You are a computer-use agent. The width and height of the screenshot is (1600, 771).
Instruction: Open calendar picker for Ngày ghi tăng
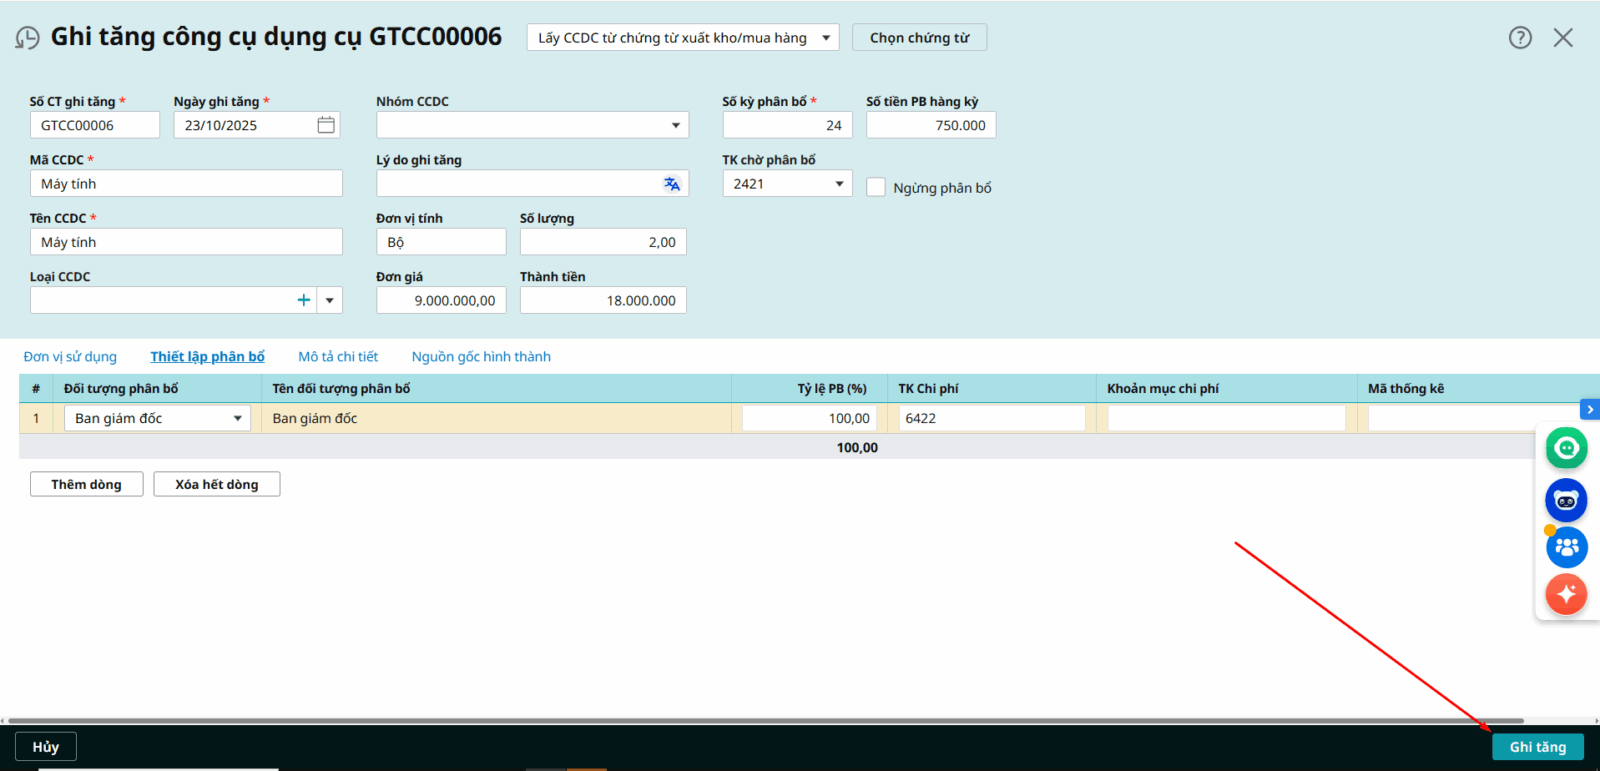(x=326, y=125)
